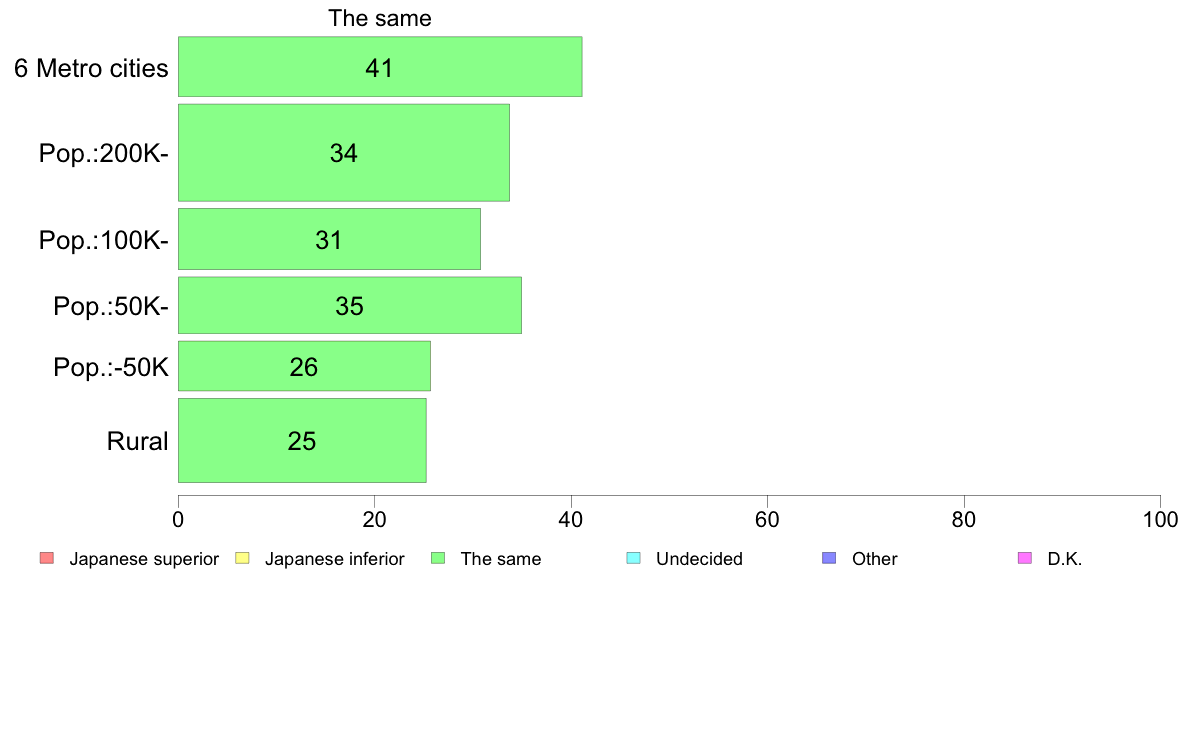Select the Rural bar showing 25
The image size is (1188, 736).
pos(302,440)
